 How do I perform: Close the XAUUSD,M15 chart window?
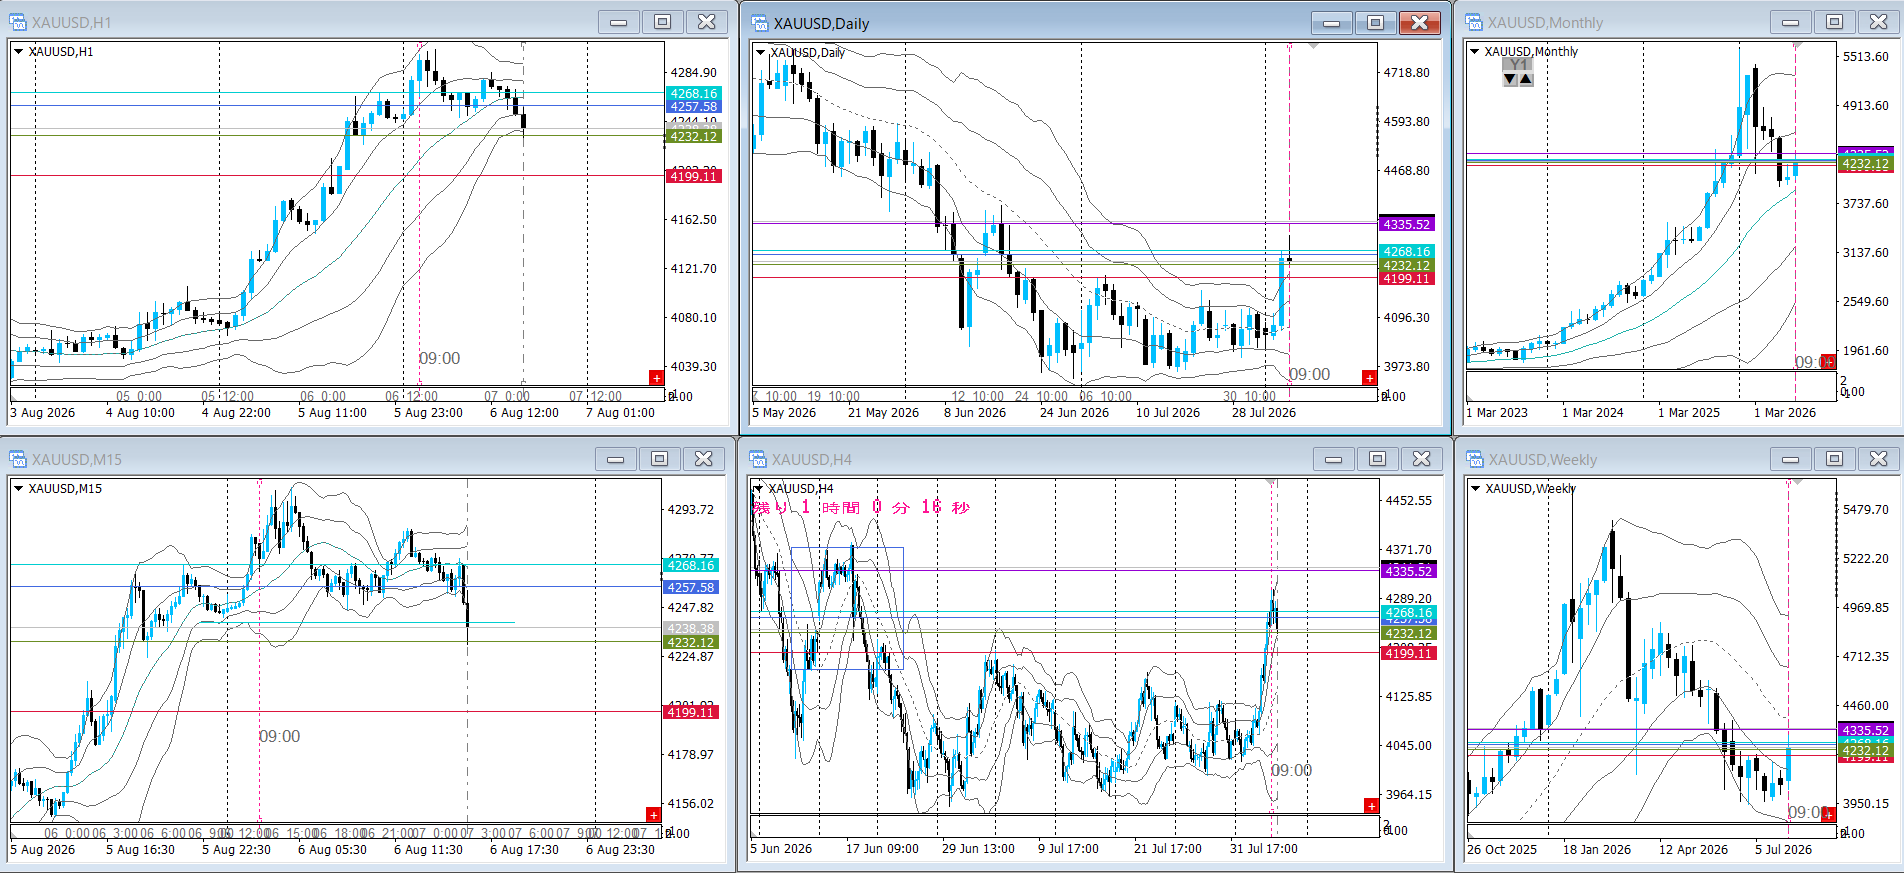click(x=704, y=459)
